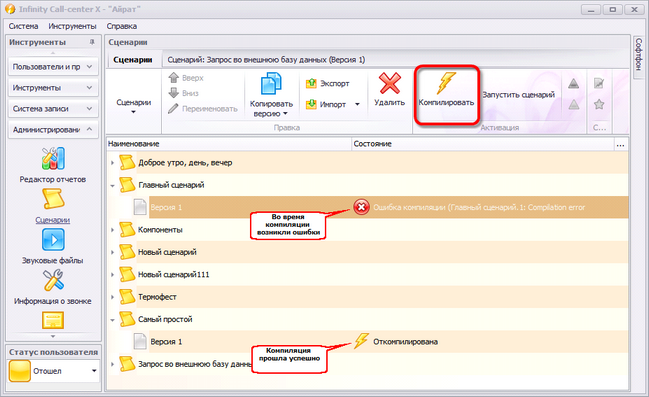Click the Компилировать lightning icon
The image size is (649, 397).
[x=446, y=83]
